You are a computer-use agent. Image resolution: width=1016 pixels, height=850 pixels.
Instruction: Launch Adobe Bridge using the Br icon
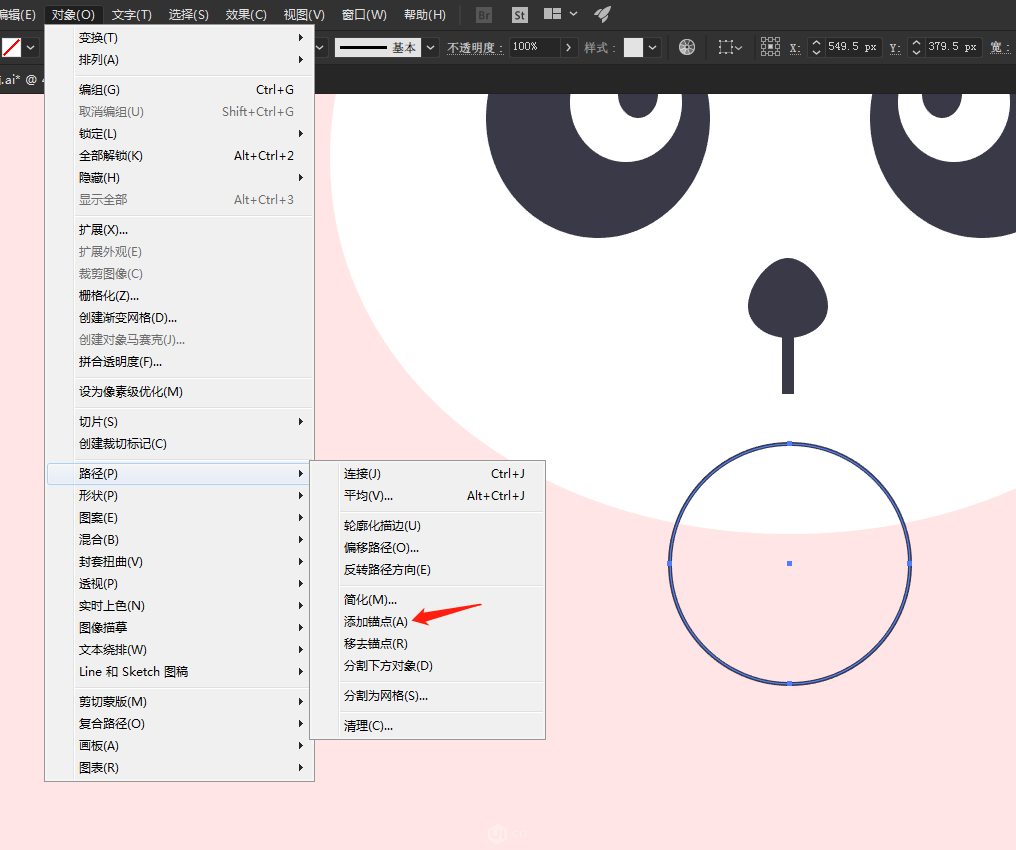[484, 15]
